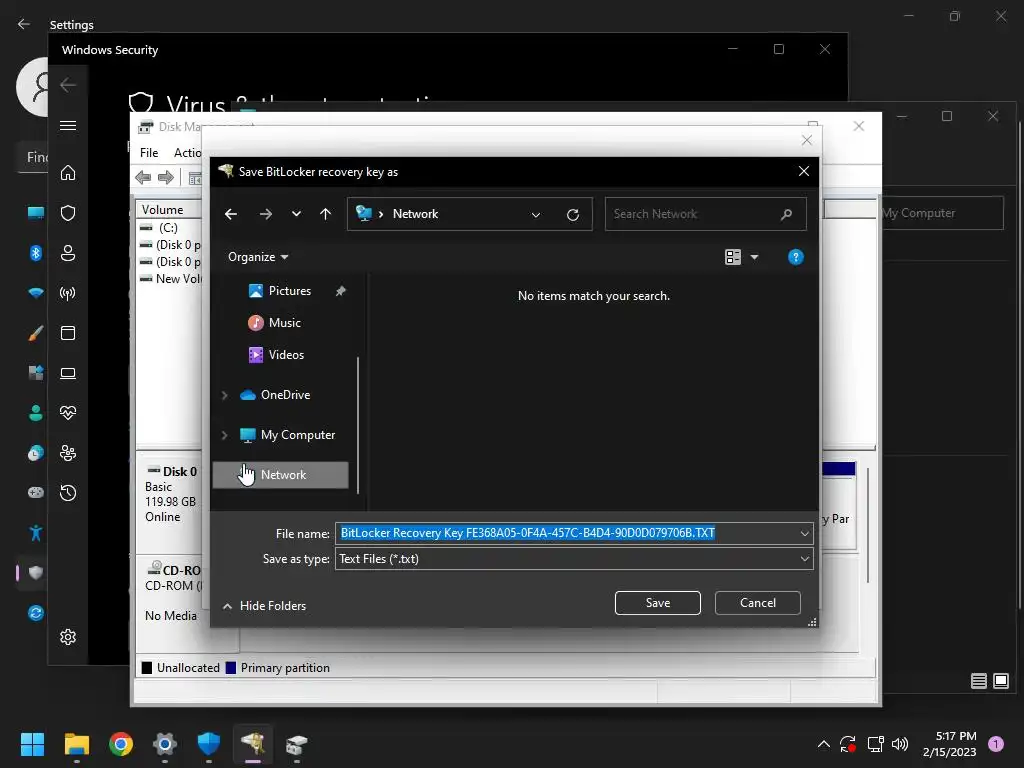The height and width of the screenshot is (768, 1024).
Task: Select (C:) volume in Disk Management
Action: pos(170,228)
